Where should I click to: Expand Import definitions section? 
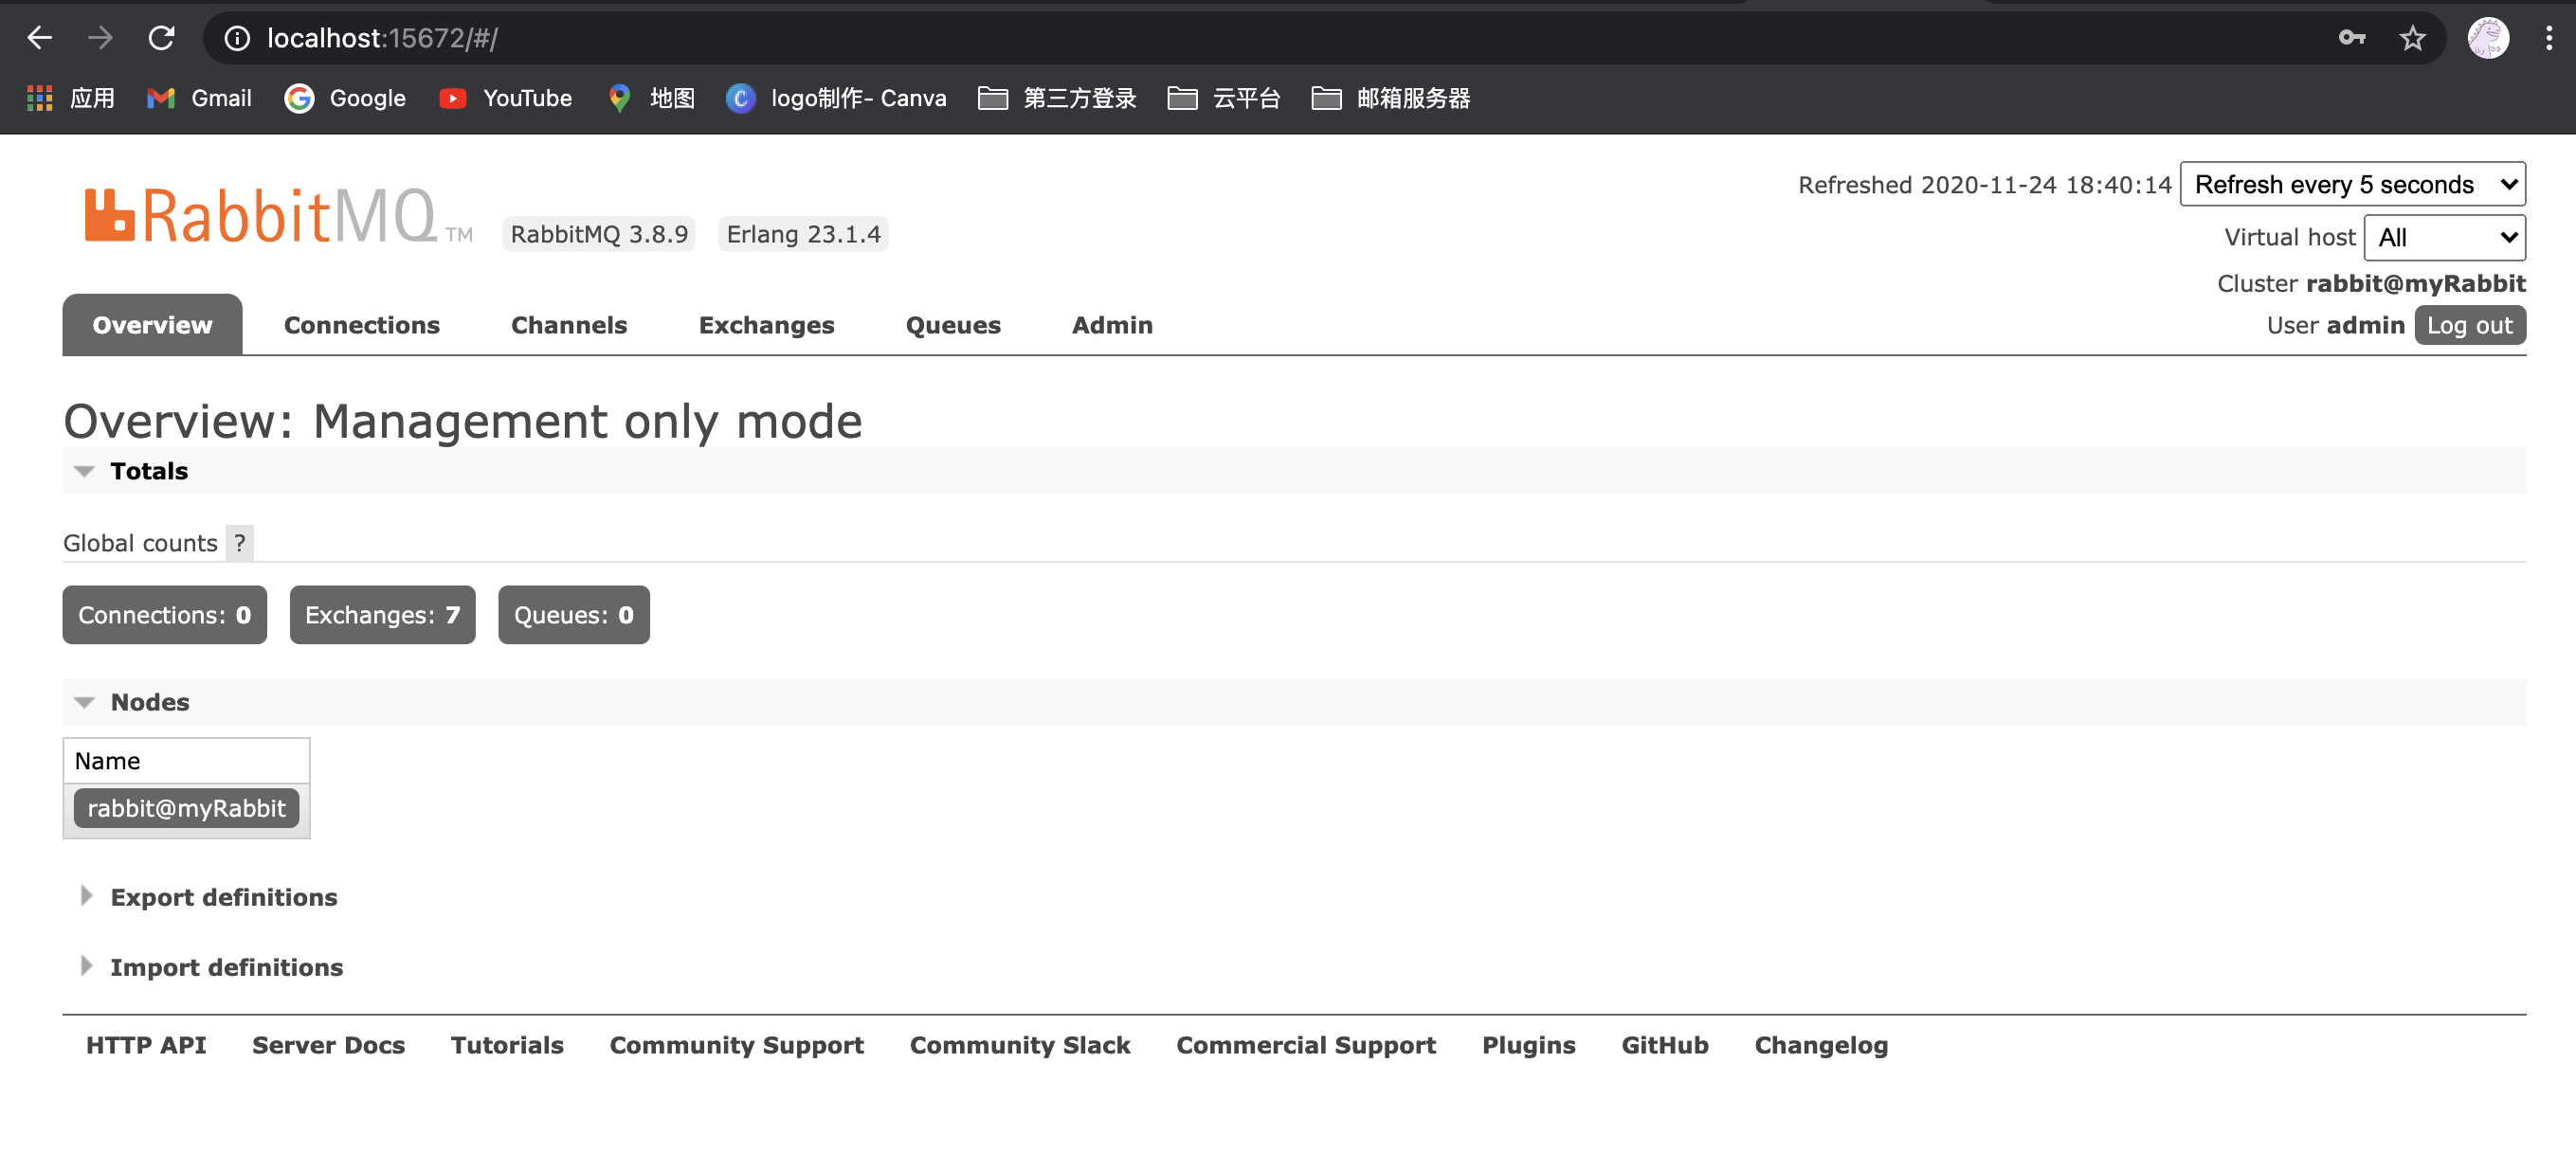[226, 967]
